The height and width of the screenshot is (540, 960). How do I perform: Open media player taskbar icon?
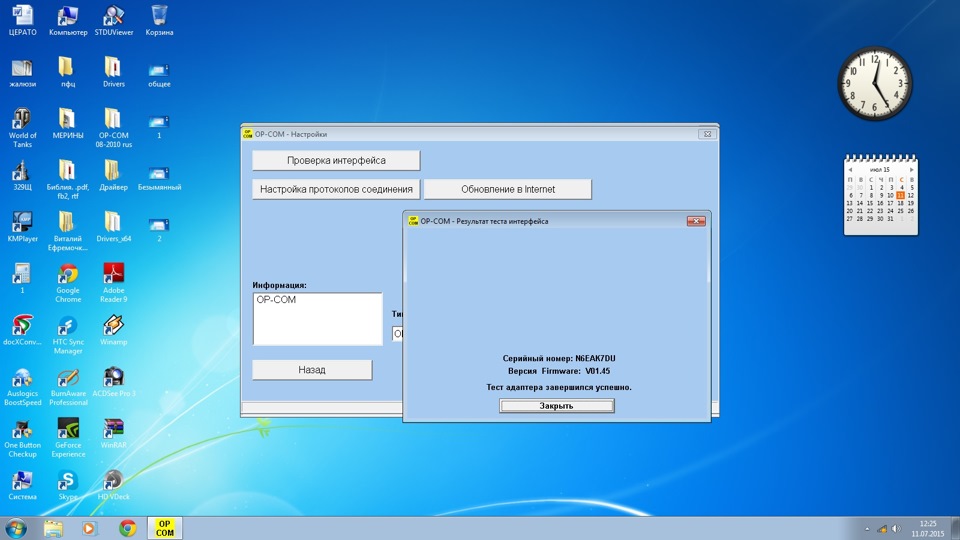(89, 528)
